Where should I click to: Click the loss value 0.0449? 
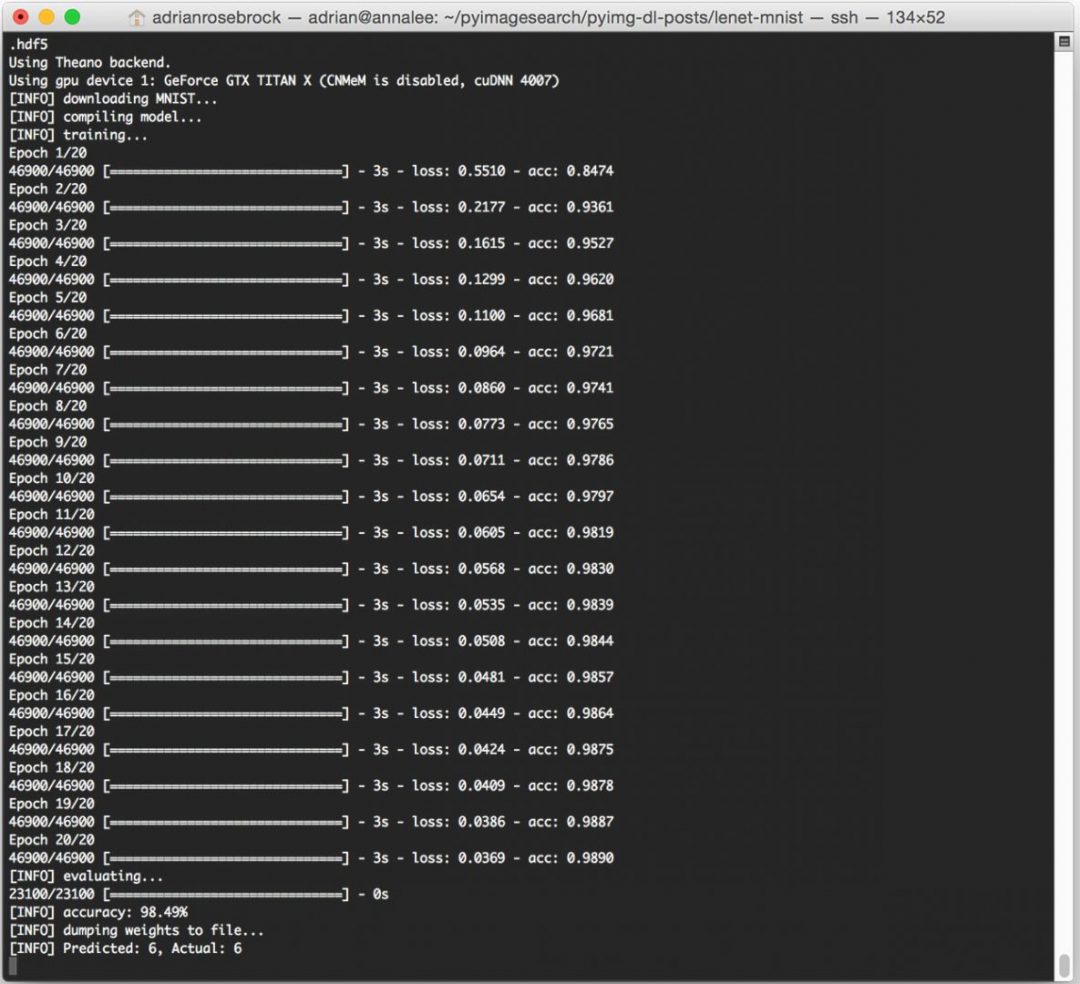[x=481, y=713]
